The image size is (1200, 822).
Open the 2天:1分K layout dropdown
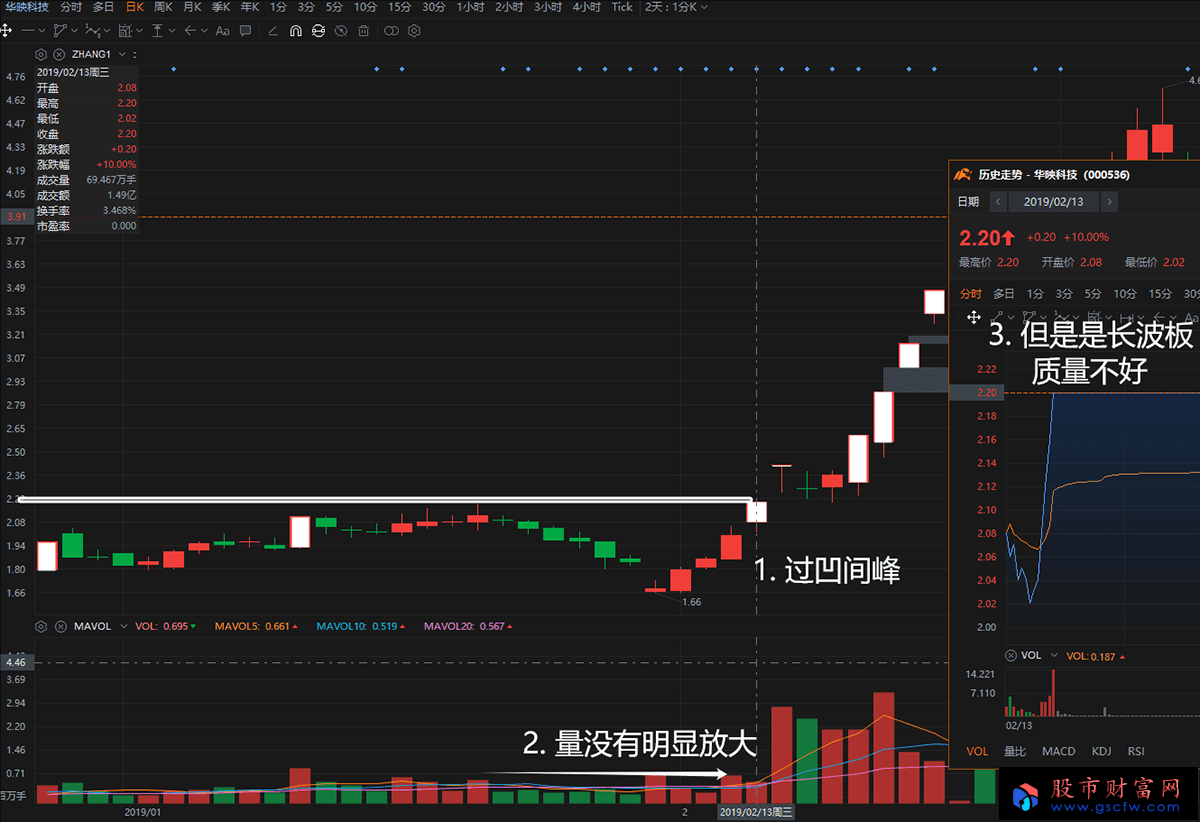tap(676, 7)
